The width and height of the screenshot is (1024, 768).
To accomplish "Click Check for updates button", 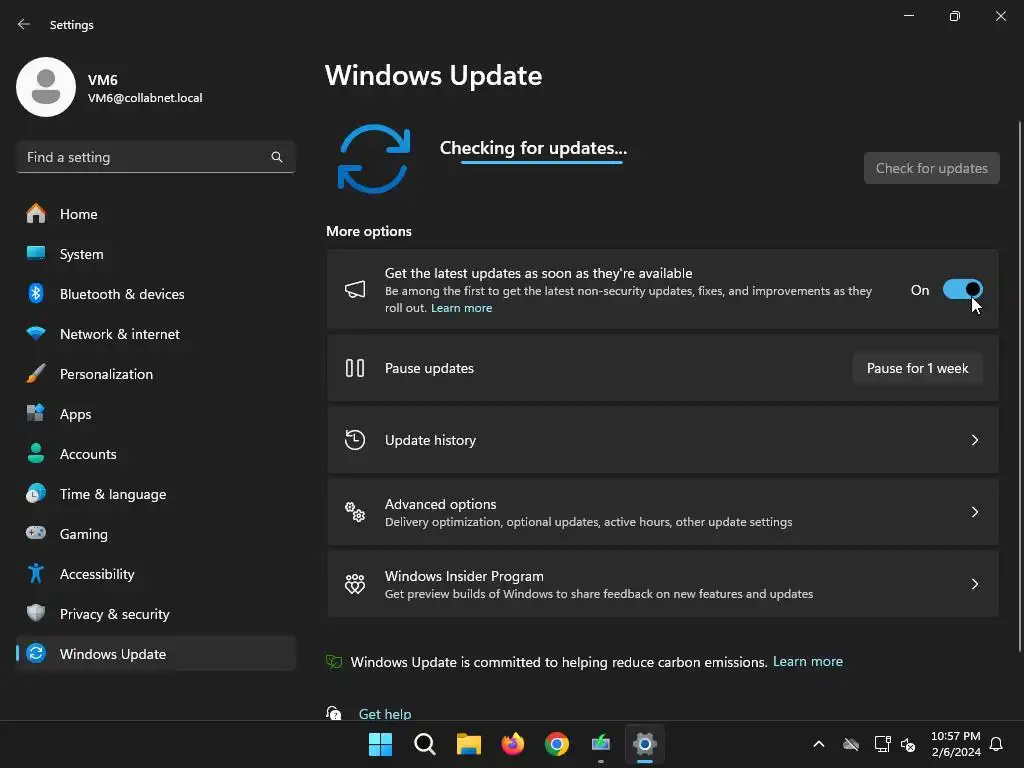I will click(931, 168).
